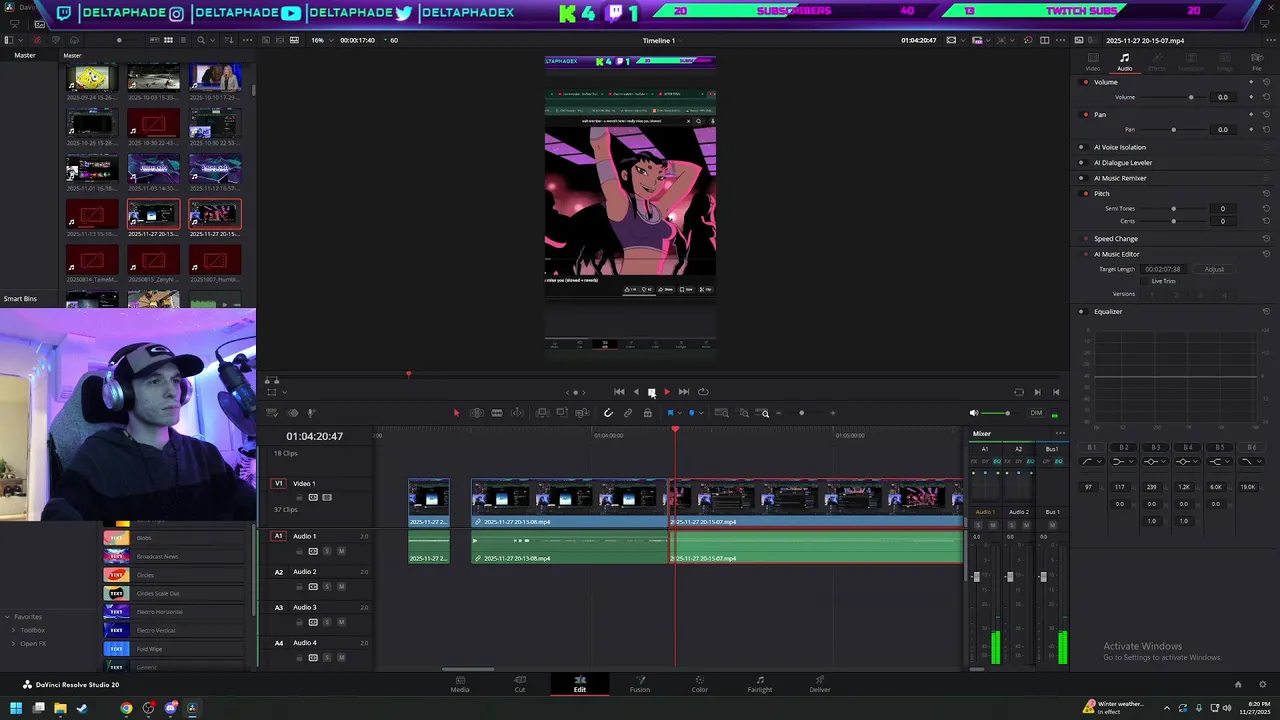Open the media pool sort menu
The image size is (1280, 720).
[x=229, y=40]
